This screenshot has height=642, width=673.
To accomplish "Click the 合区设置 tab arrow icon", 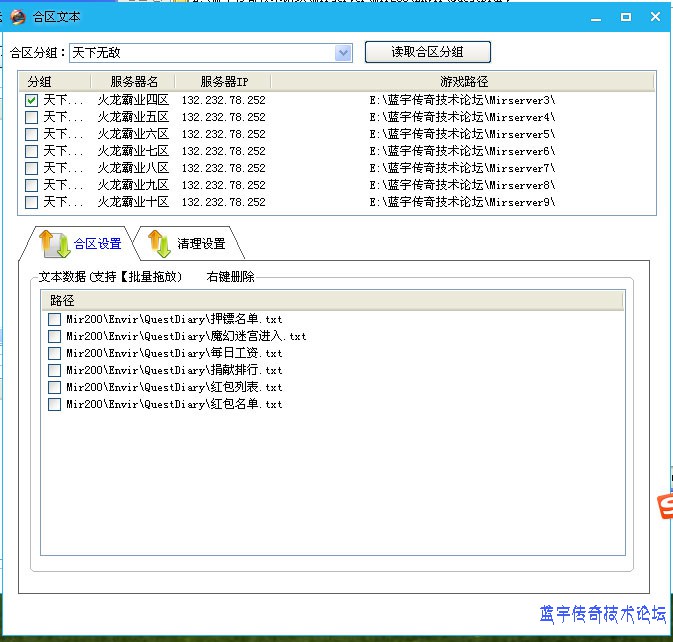I will [x=53, y=242].
